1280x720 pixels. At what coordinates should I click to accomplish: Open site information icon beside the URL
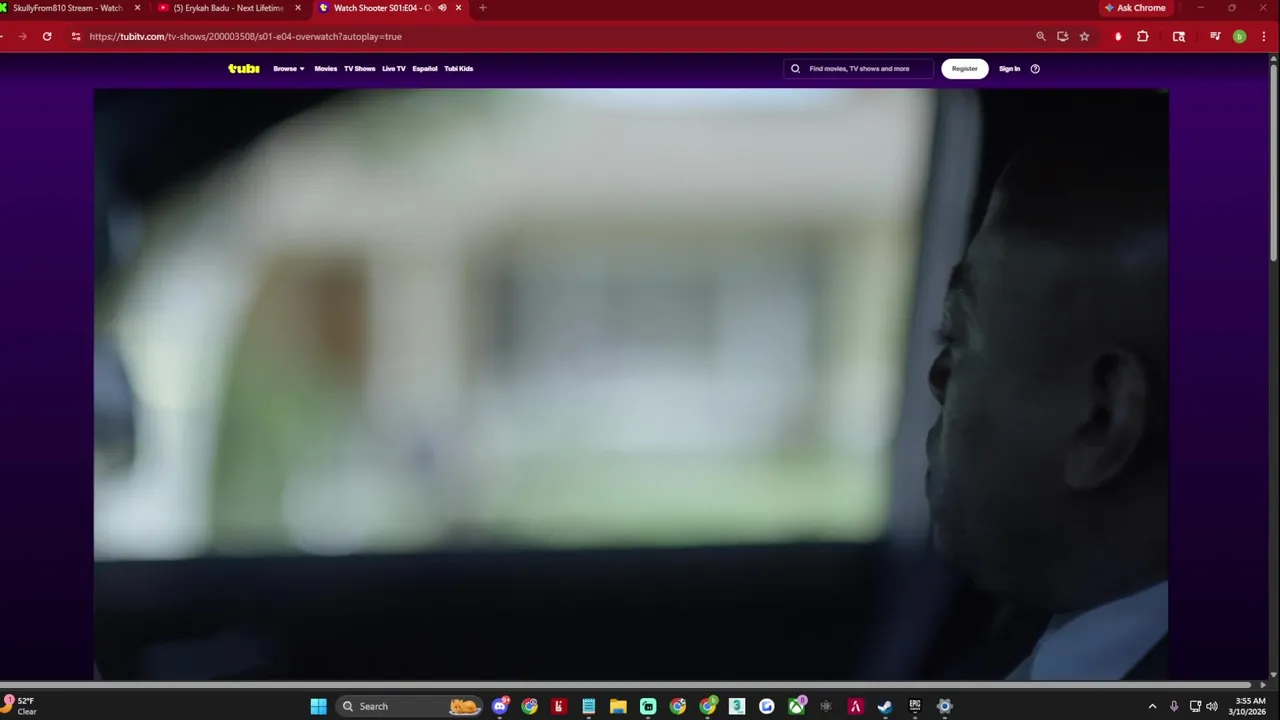tap(76, 36)
